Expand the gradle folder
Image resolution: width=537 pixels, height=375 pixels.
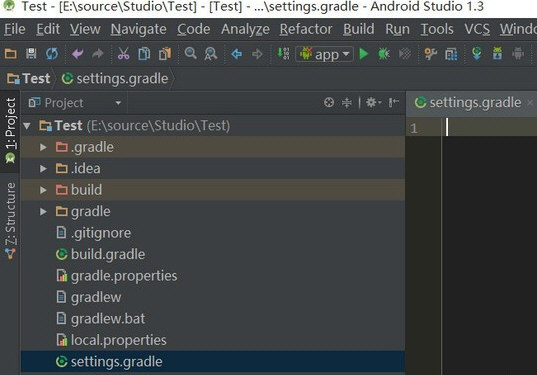tap(43, 212)
